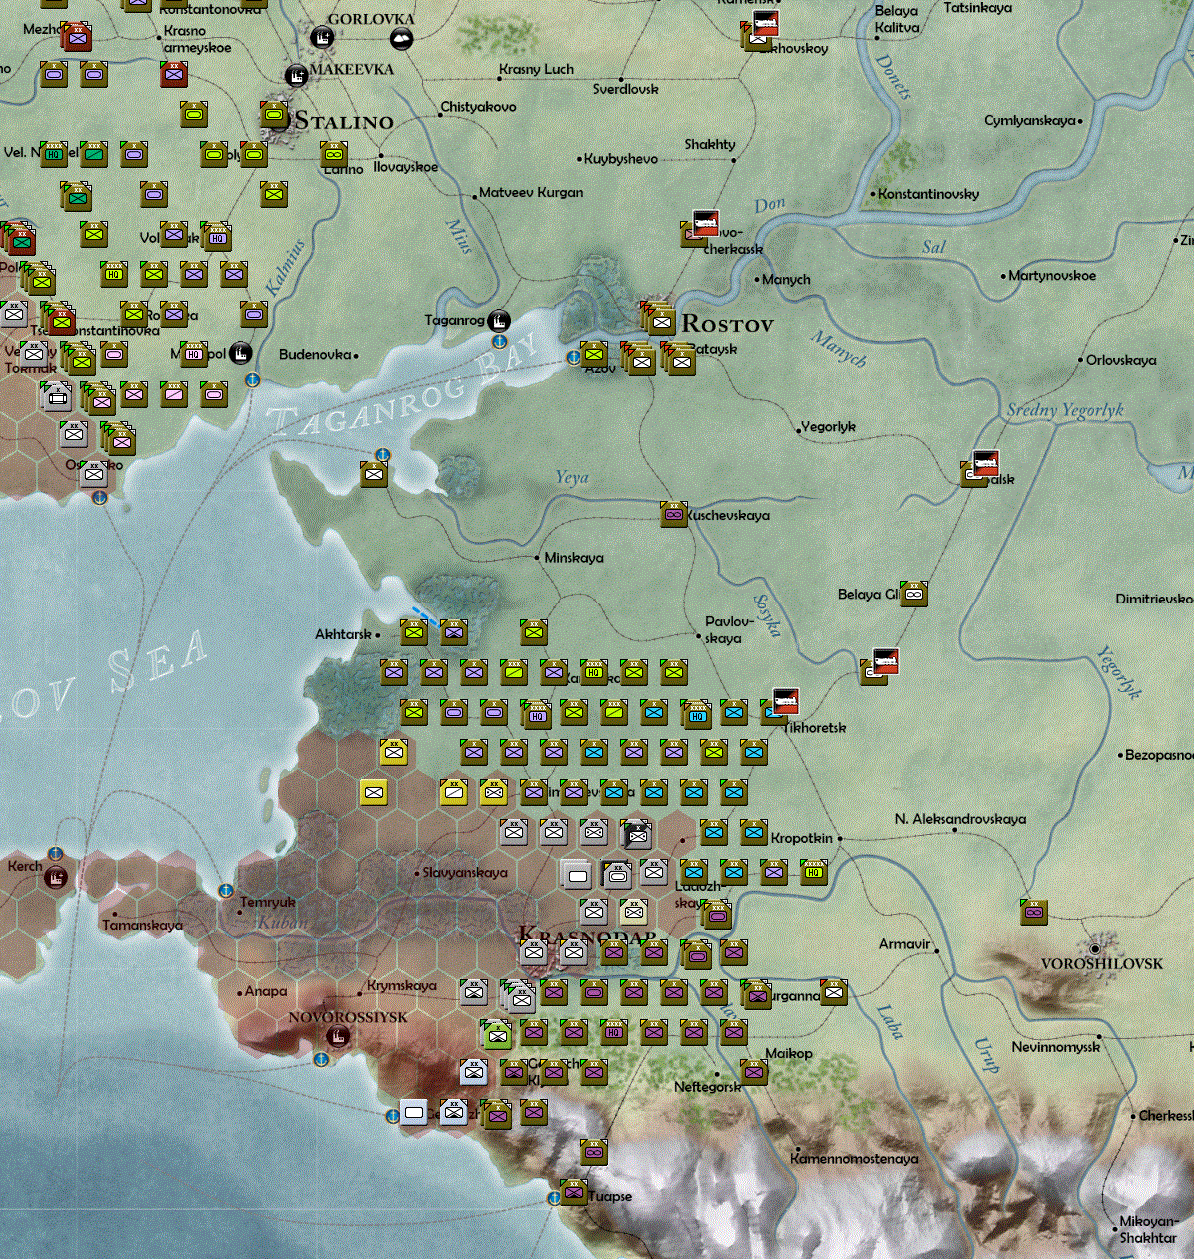Click the anchor port icon at Tuapse

[554, 1198]
